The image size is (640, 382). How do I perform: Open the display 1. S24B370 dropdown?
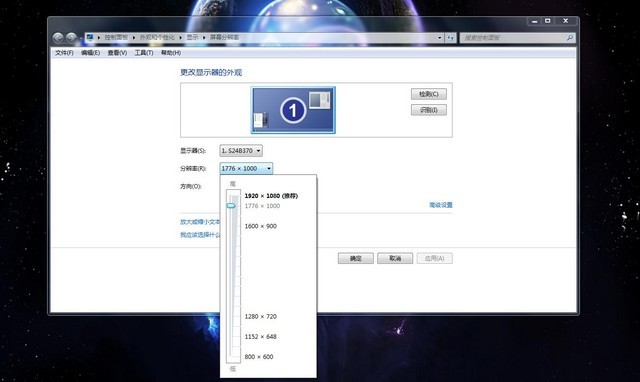pos(241,151)
